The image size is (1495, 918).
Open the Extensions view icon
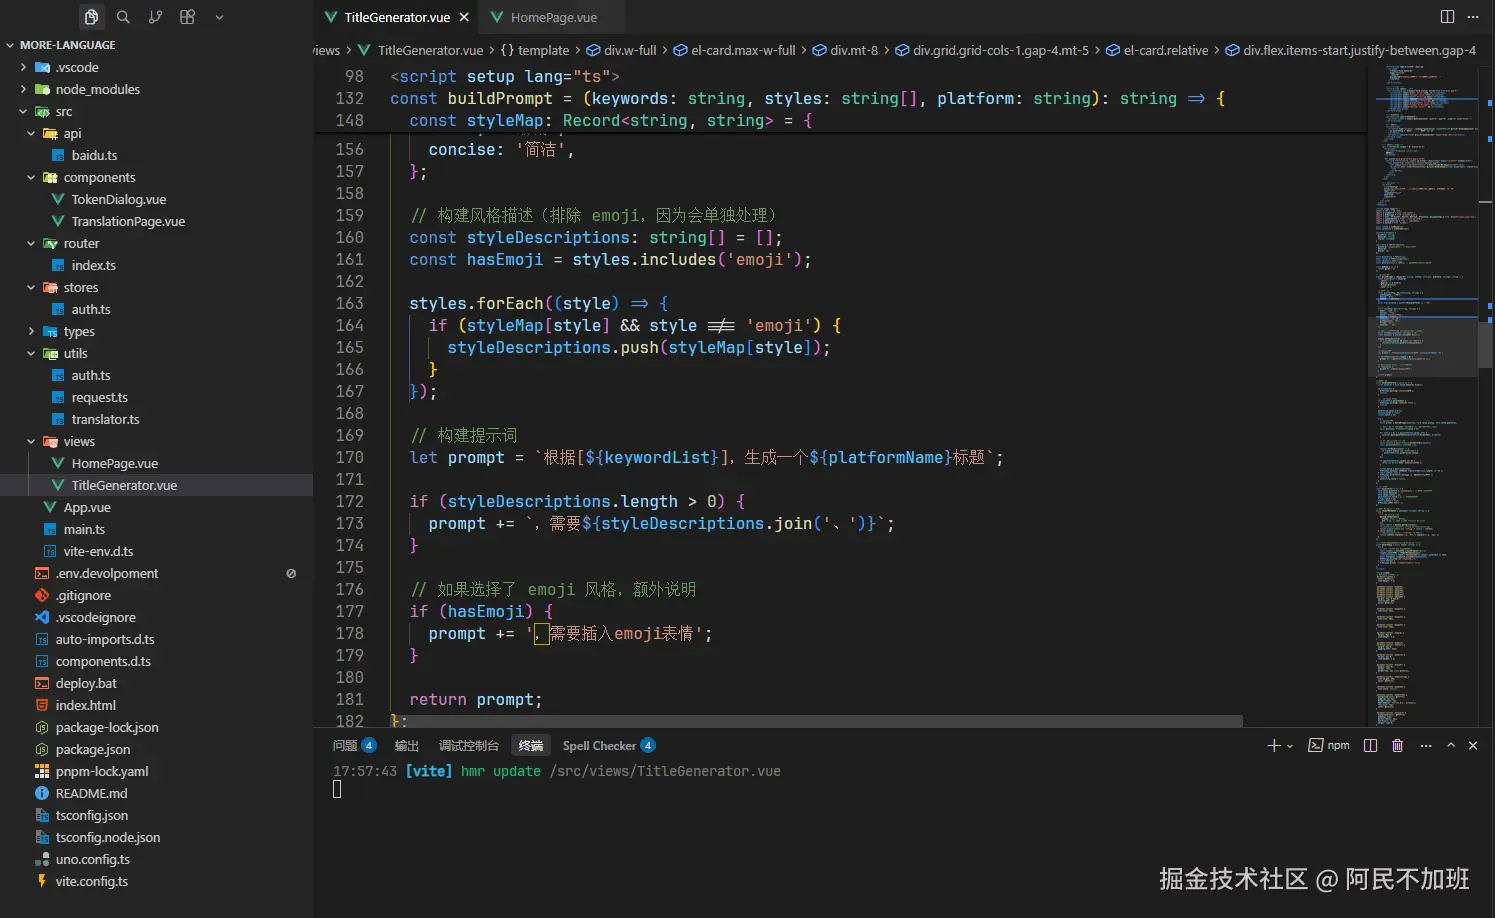click(x=187, y=17)
